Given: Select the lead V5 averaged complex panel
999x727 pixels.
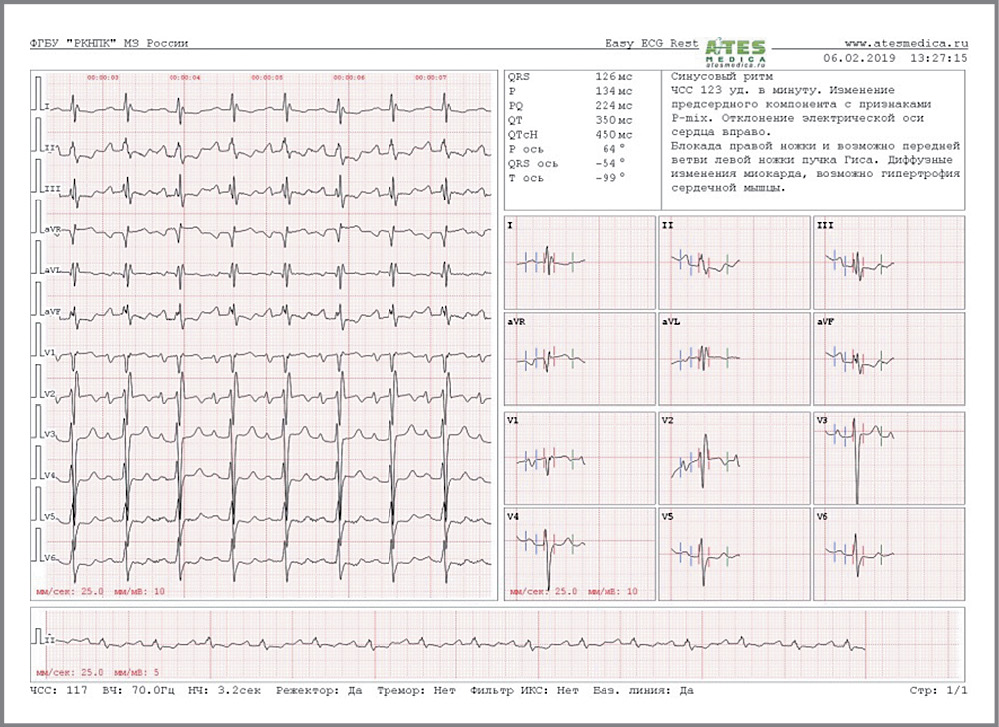Looking at the screenshot, I should click(734, 552).
